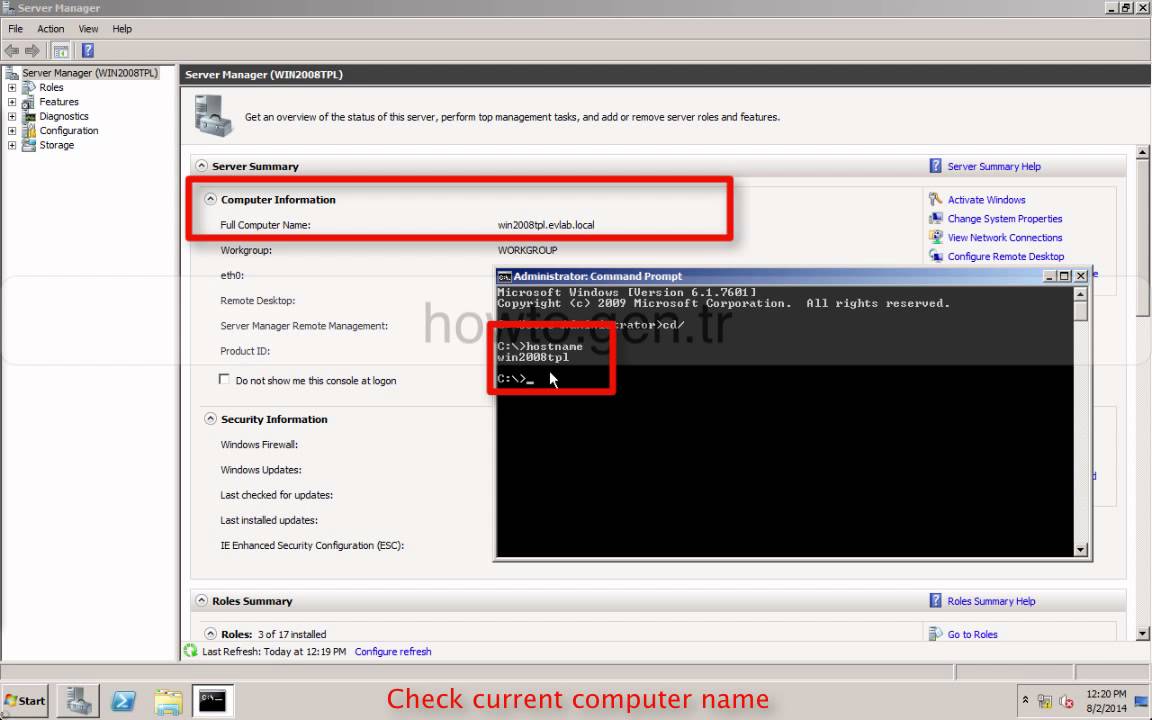
Task: Select the Roles label in the tree
Action: (51, 87)
